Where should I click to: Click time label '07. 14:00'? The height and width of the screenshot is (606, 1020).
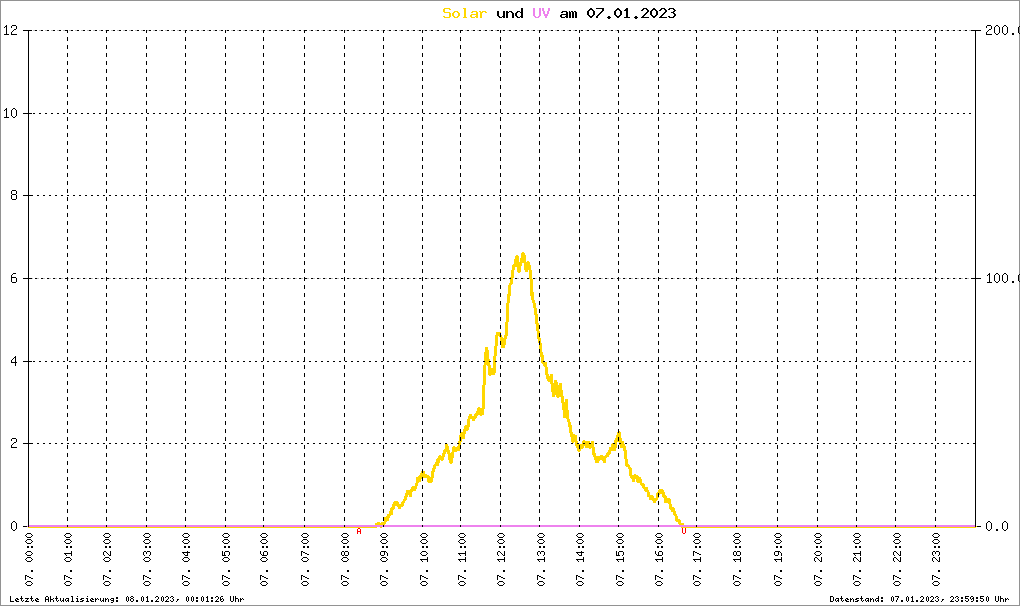580,560
